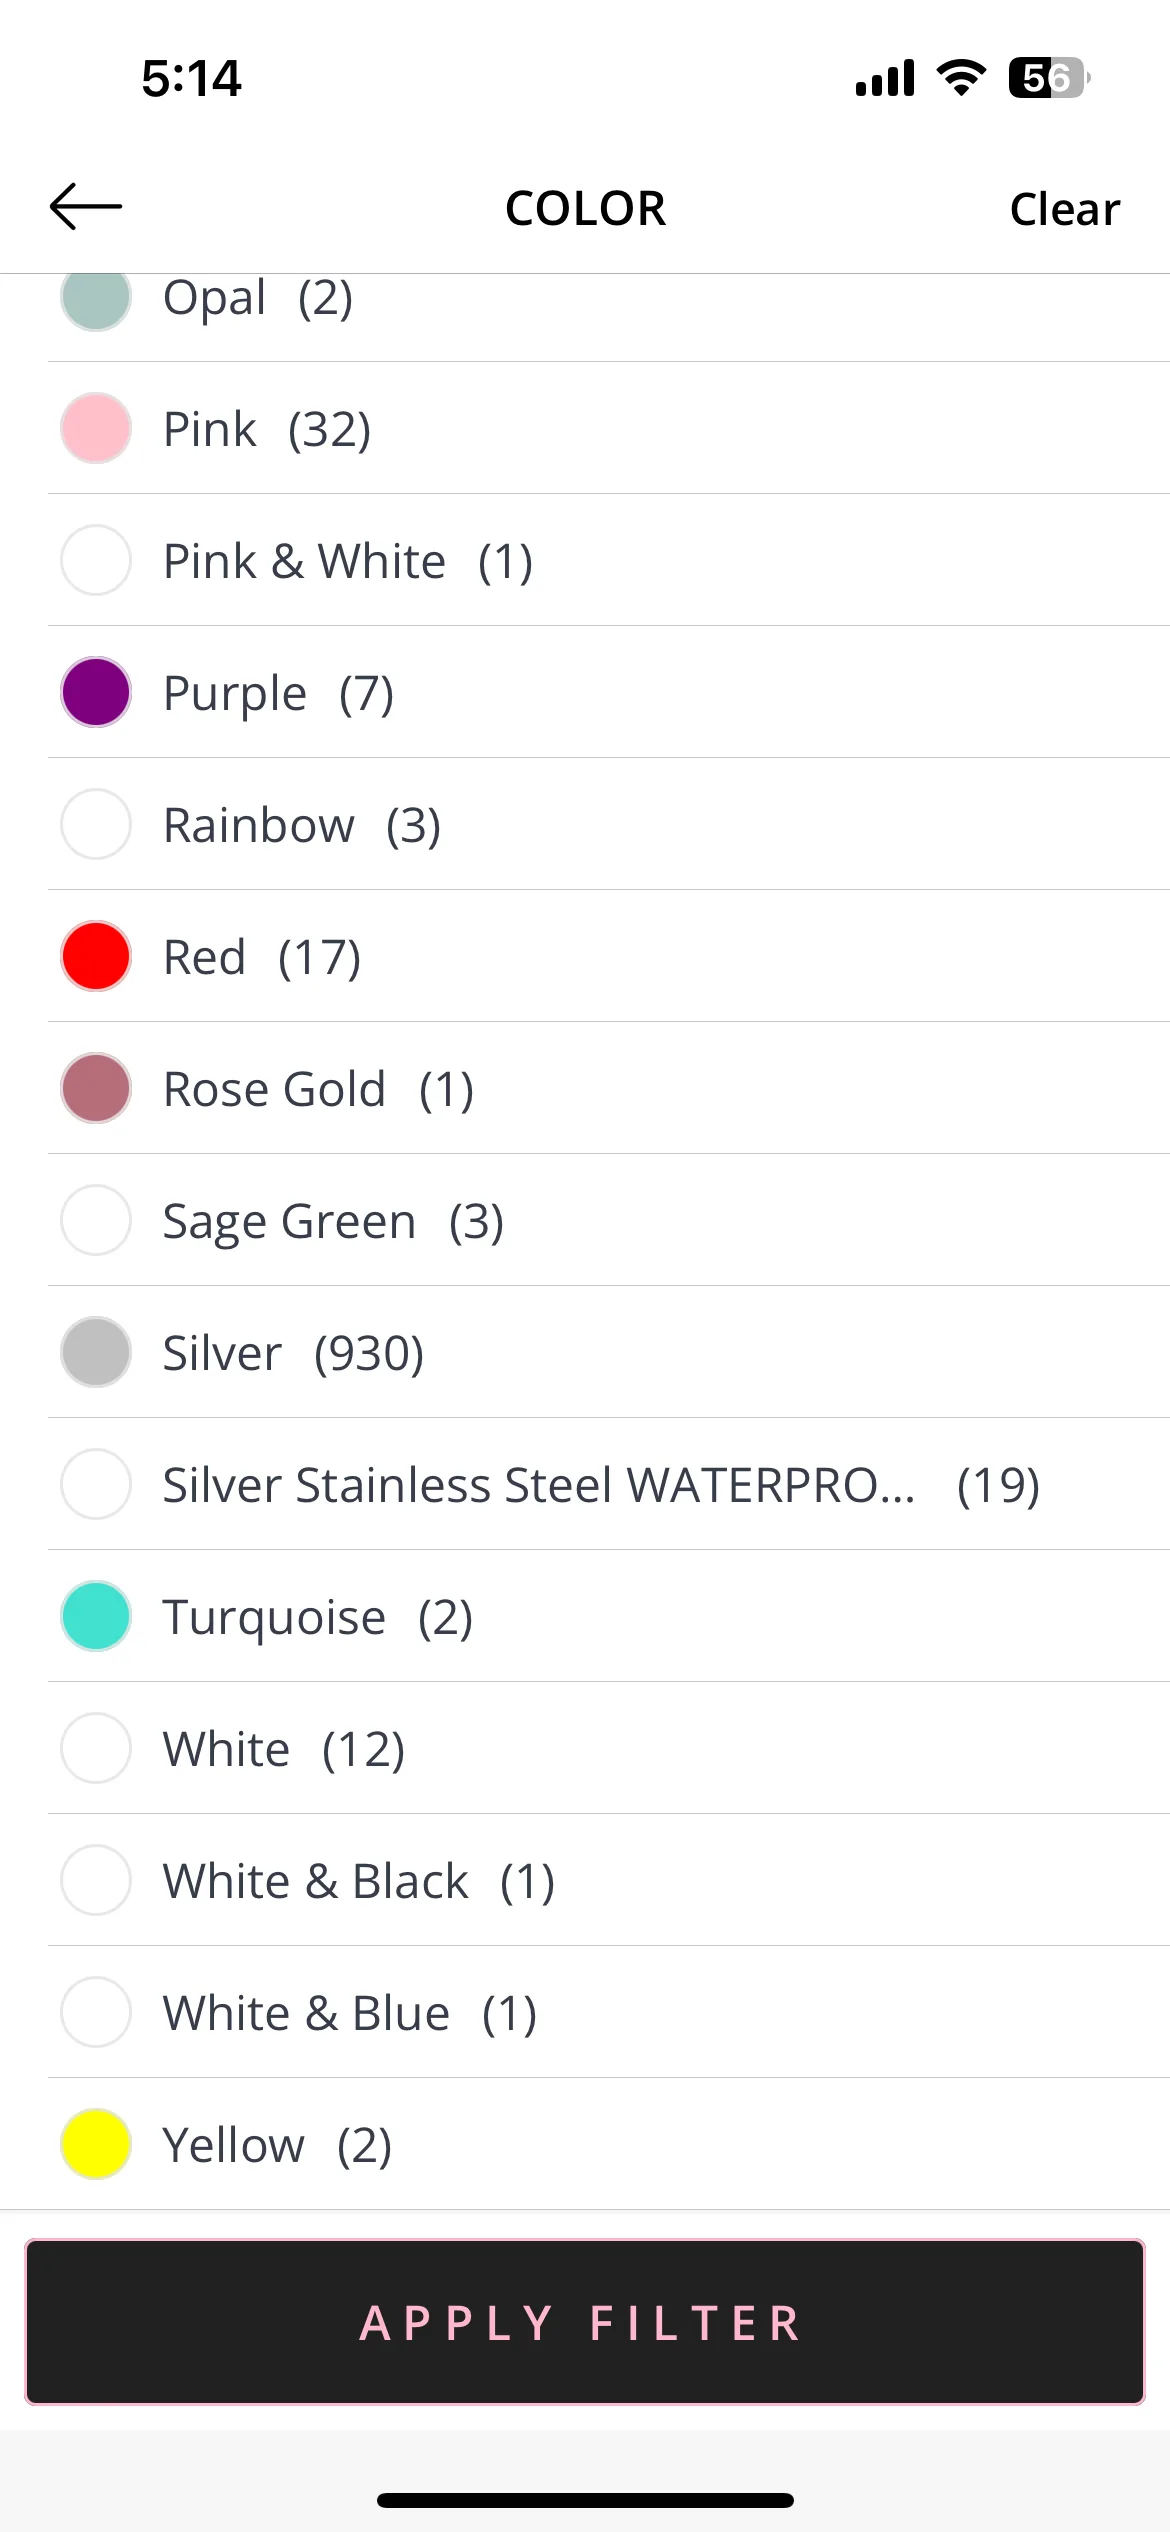
Task: Tap the cellular signal bars icon
Action: [885, 78]
